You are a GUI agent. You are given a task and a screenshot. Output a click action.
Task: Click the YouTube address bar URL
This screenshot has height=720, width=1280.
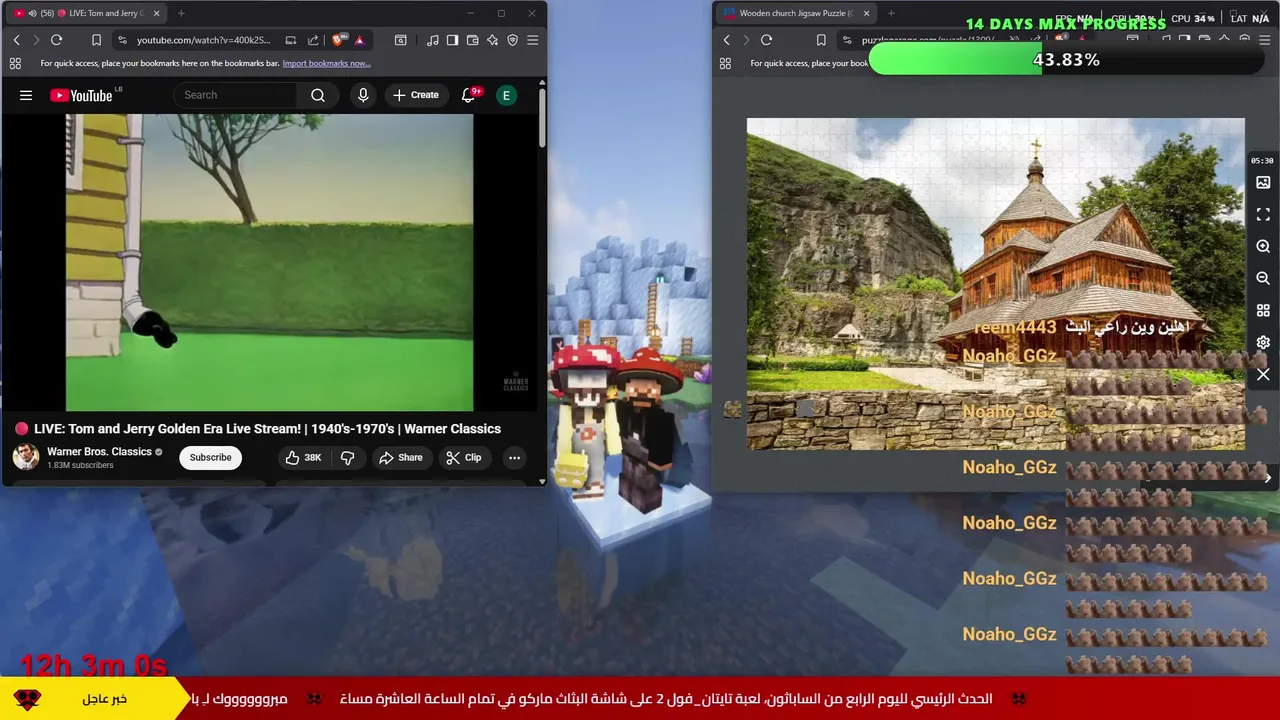coord(203,40)
